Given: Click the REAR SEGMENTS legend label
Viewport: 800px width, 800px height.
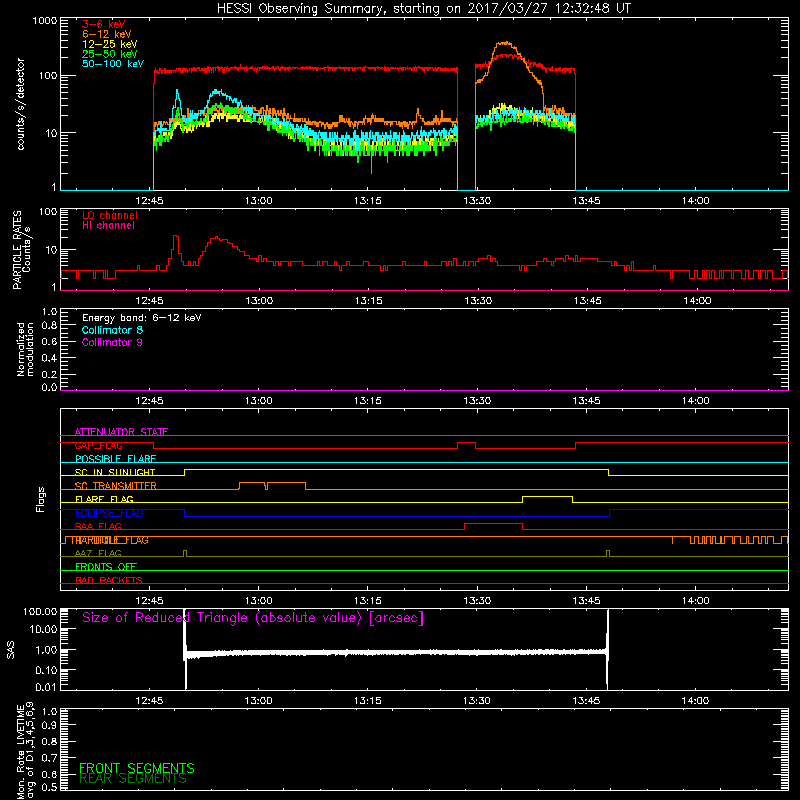Looking at the screenshot, I should point(133,779).
